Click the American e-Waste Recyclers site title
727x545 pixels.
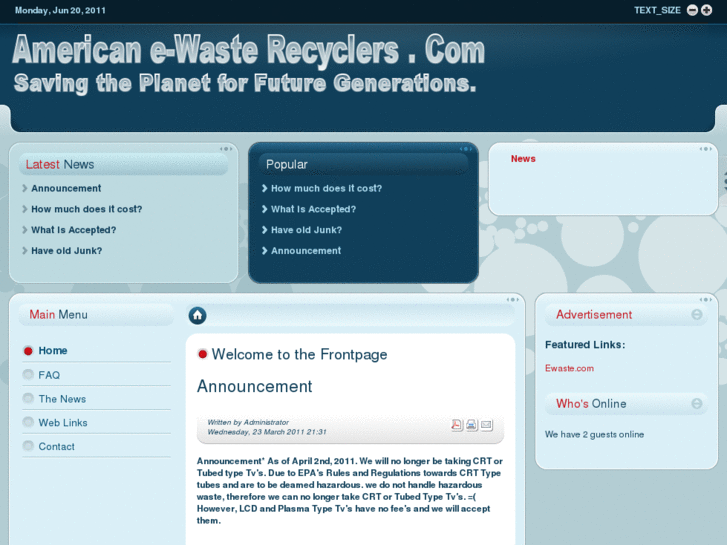pos(249,50)
